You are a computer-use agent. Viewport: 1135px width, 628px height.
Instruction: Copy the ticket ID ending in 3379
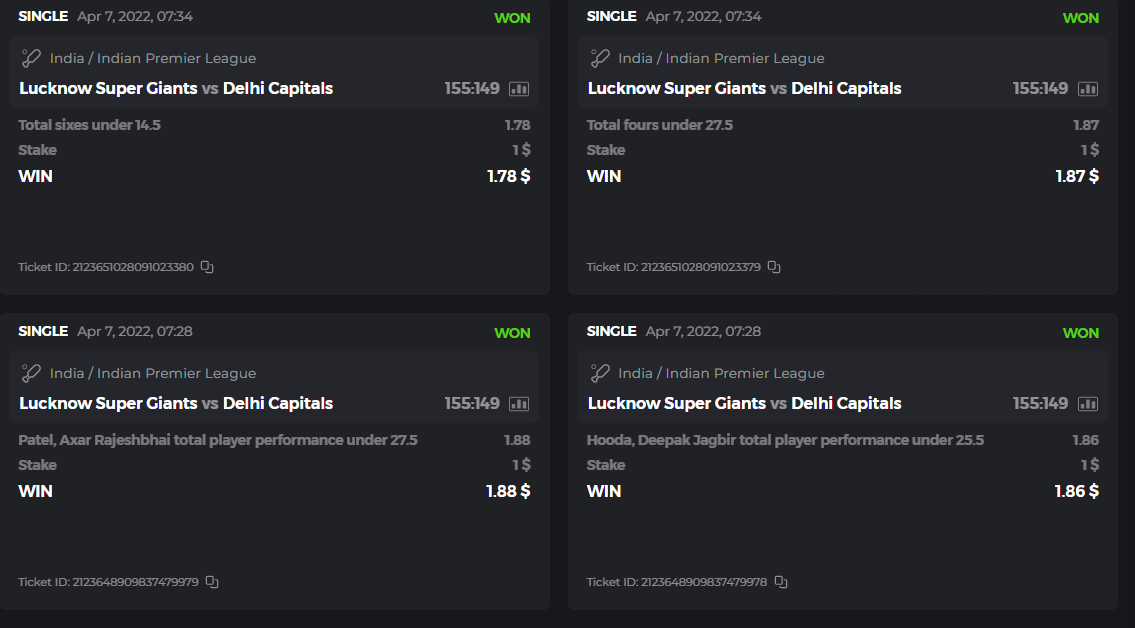774,267
